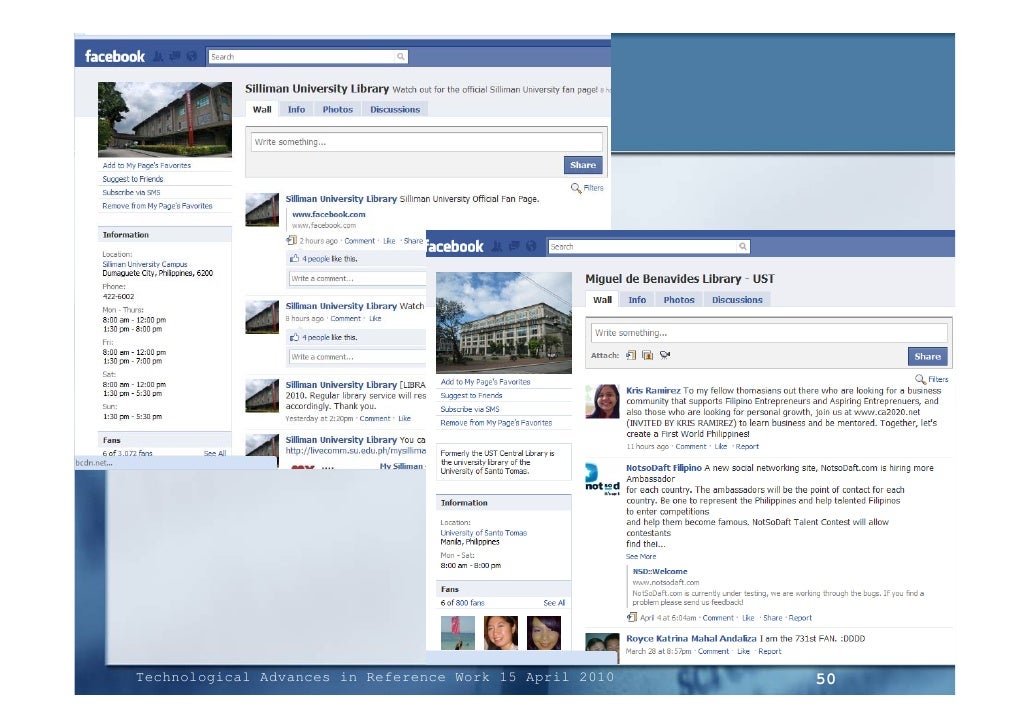Open the Info tab on Miguel de Benavides Library
The height and width of the screenshot is (728, 1030).
tap(637, 300)
